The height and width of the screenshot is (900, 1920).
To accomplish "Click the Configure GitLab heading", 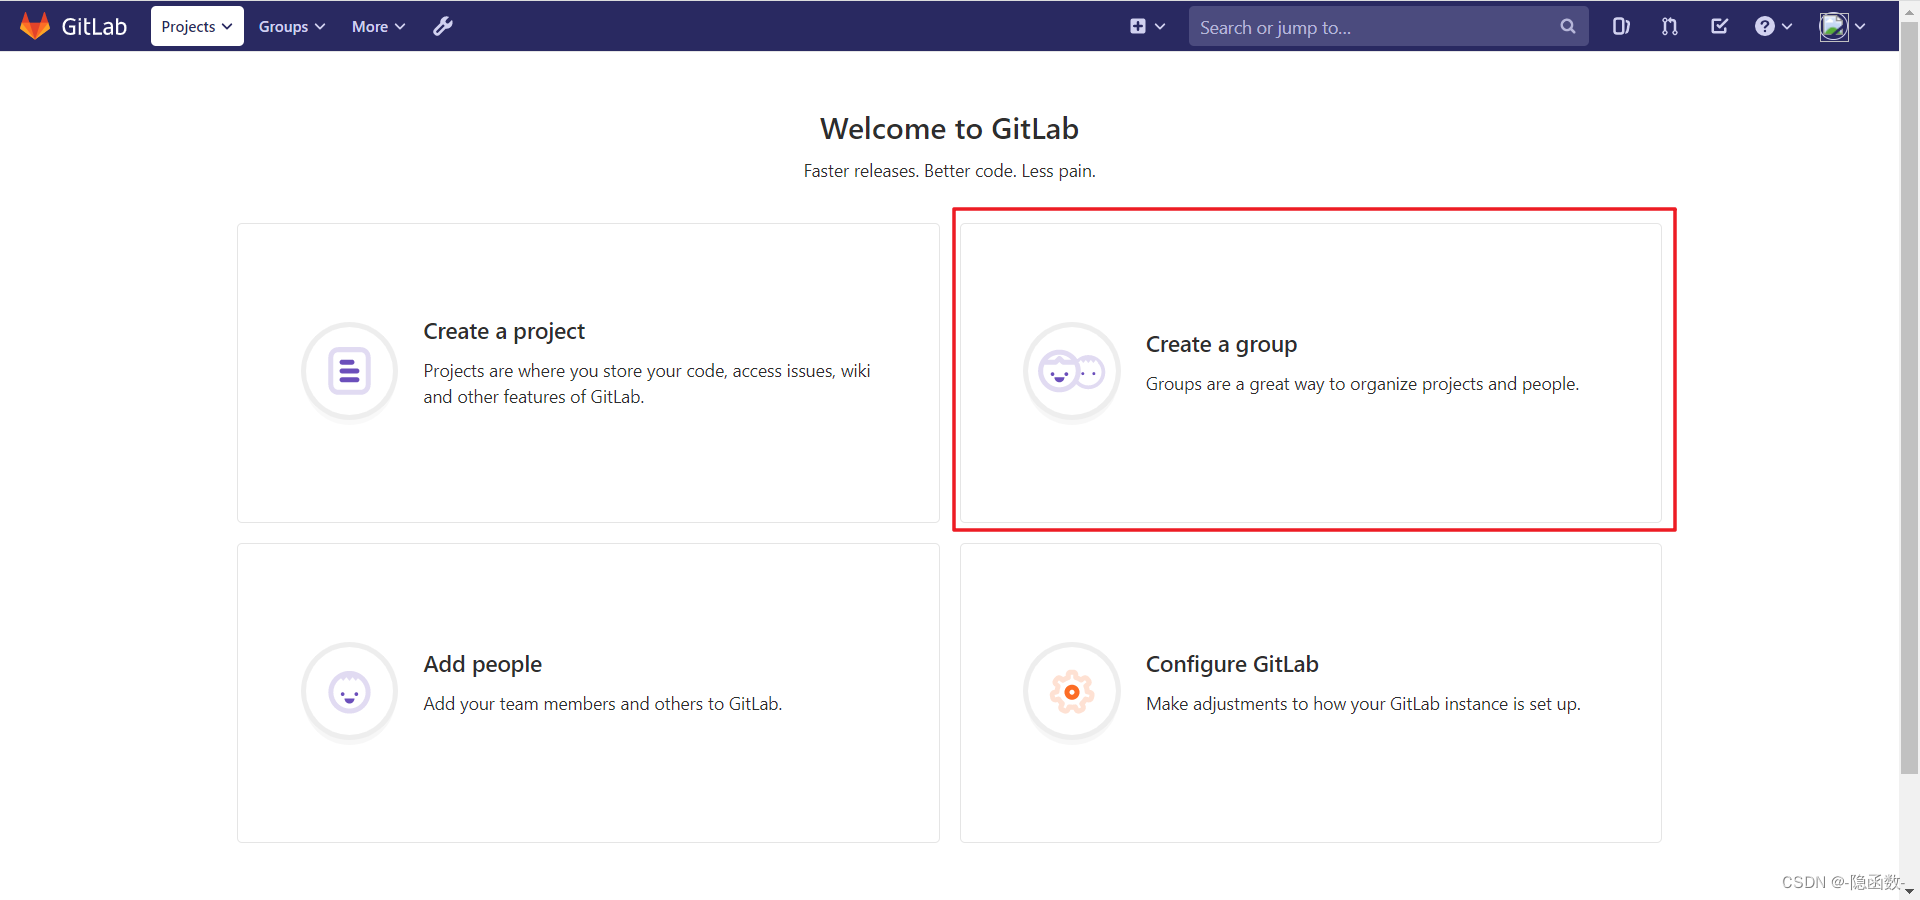I will (1232, 664).
